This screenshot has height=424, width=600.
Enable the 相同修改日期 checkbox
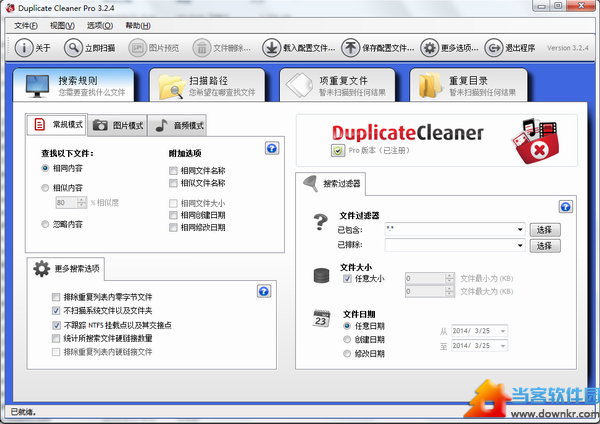tap(173, 227)
